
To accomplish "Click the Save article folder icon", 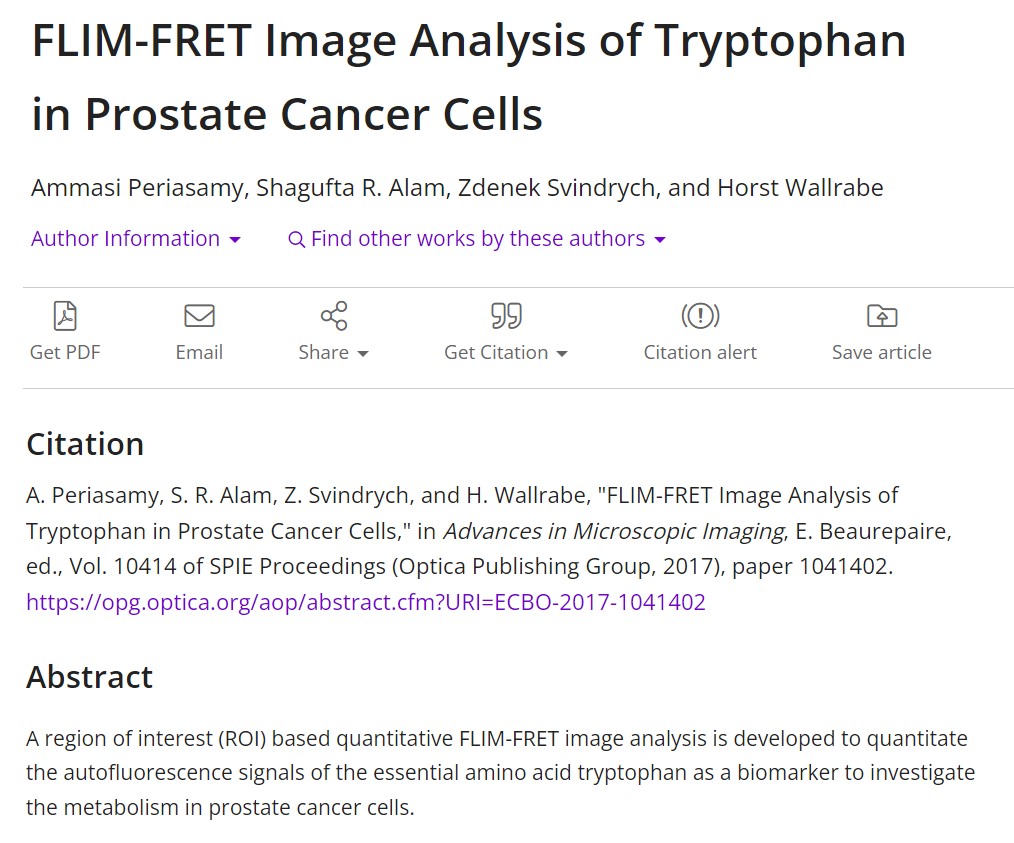I will click(881, 317).
